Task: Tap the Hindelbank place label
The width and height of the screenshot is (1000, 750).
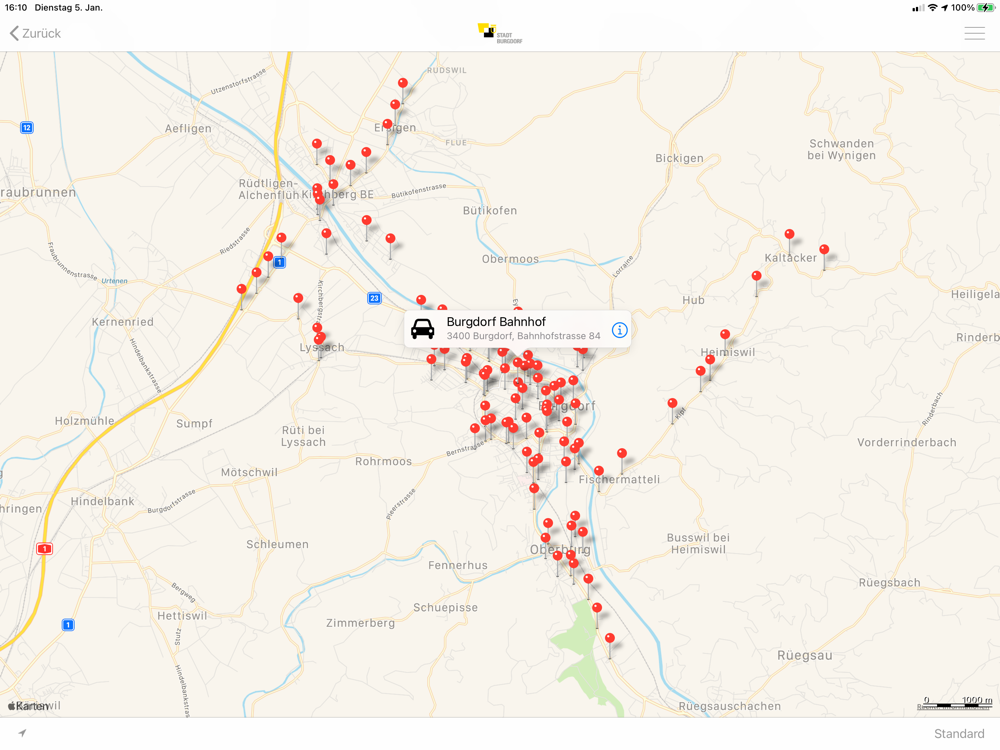Action: point(103,501)
